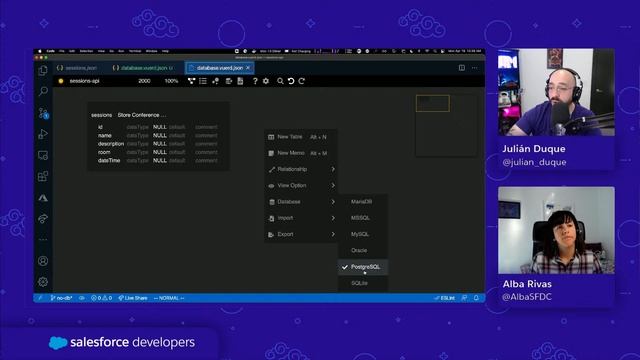Click the split editor icon
The height and width of the screenshot is (360, 640).
pos(462,68)
